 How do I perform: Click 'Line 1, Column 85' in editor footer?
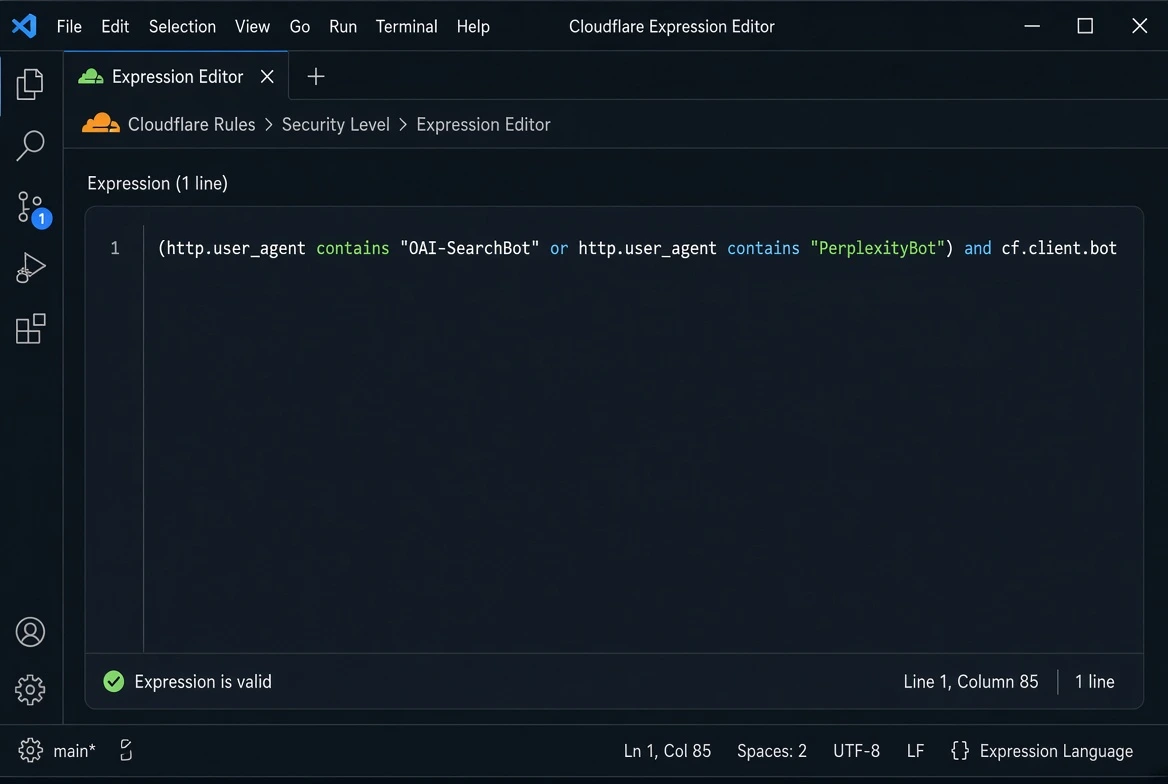point(970,681)
